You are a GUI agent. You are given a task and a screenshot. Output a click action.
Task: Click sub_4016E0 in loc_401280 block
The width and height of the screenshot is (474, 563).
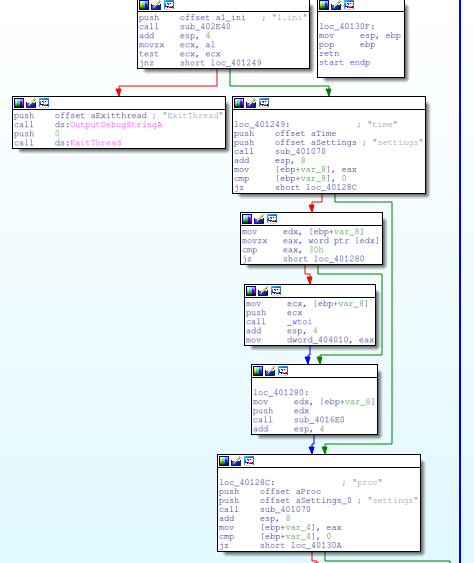click(x=319, y=420)
